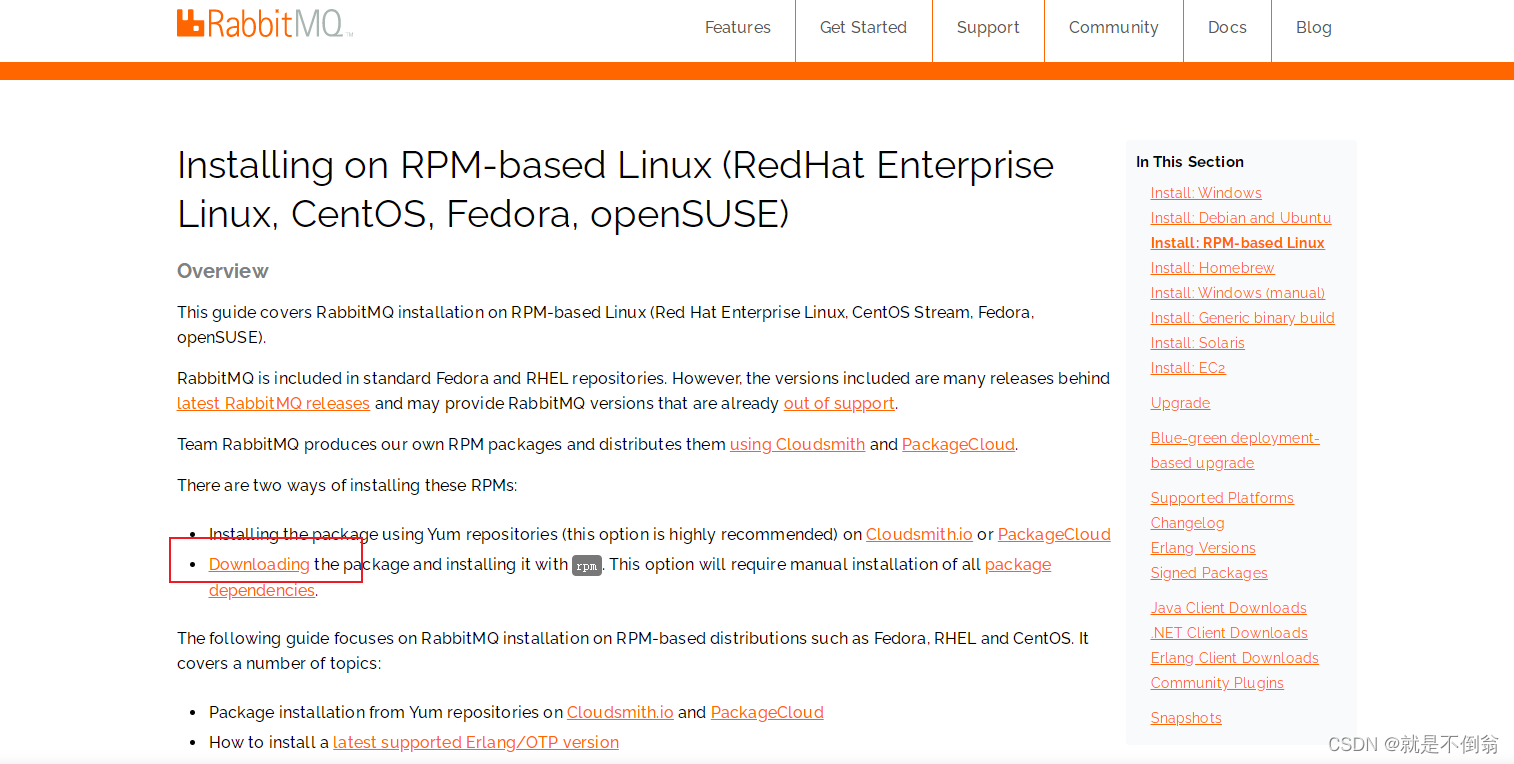Open the Install: Windows guide

pyautogui.click(x=1206, y=192)
